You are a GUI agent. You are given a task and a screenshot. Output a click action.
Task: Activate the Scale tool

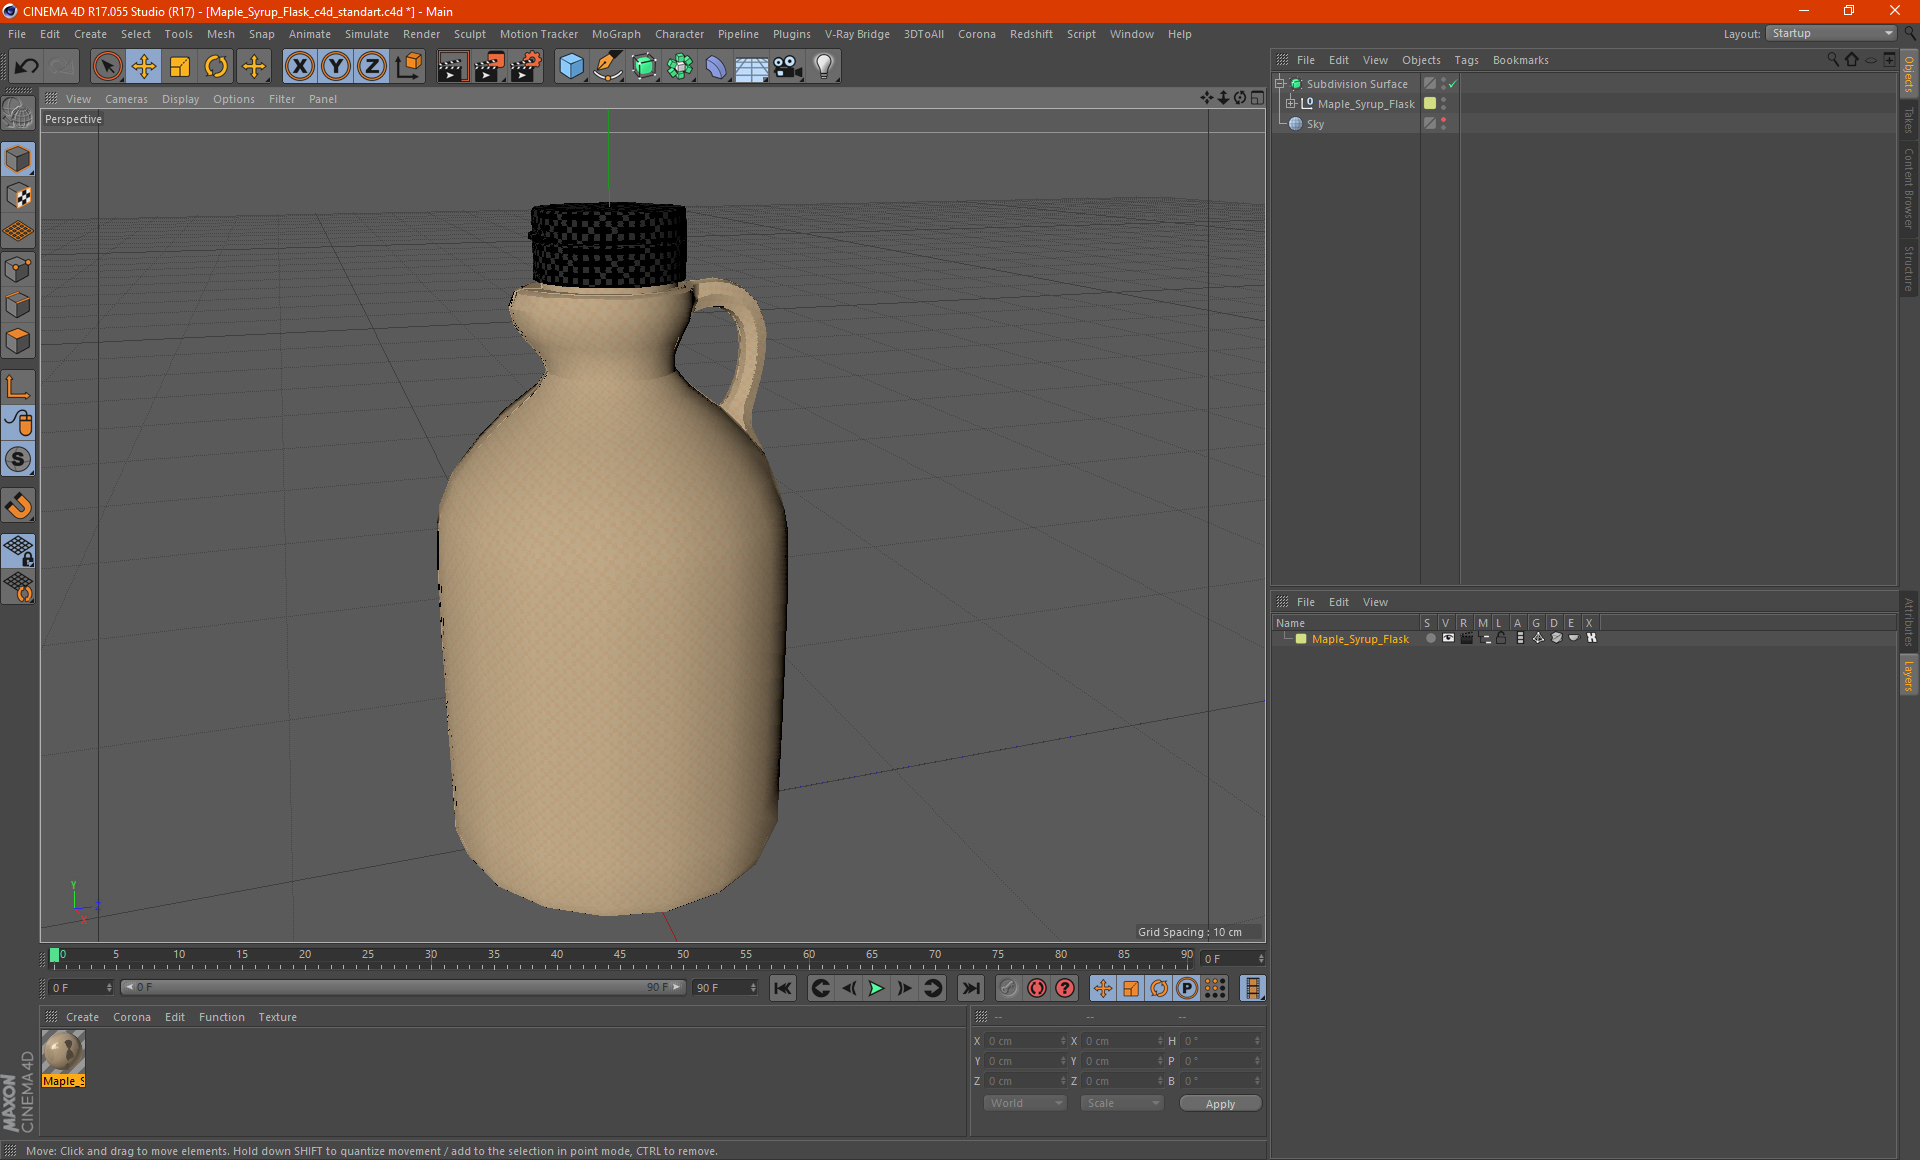click(x=180, y=67)
